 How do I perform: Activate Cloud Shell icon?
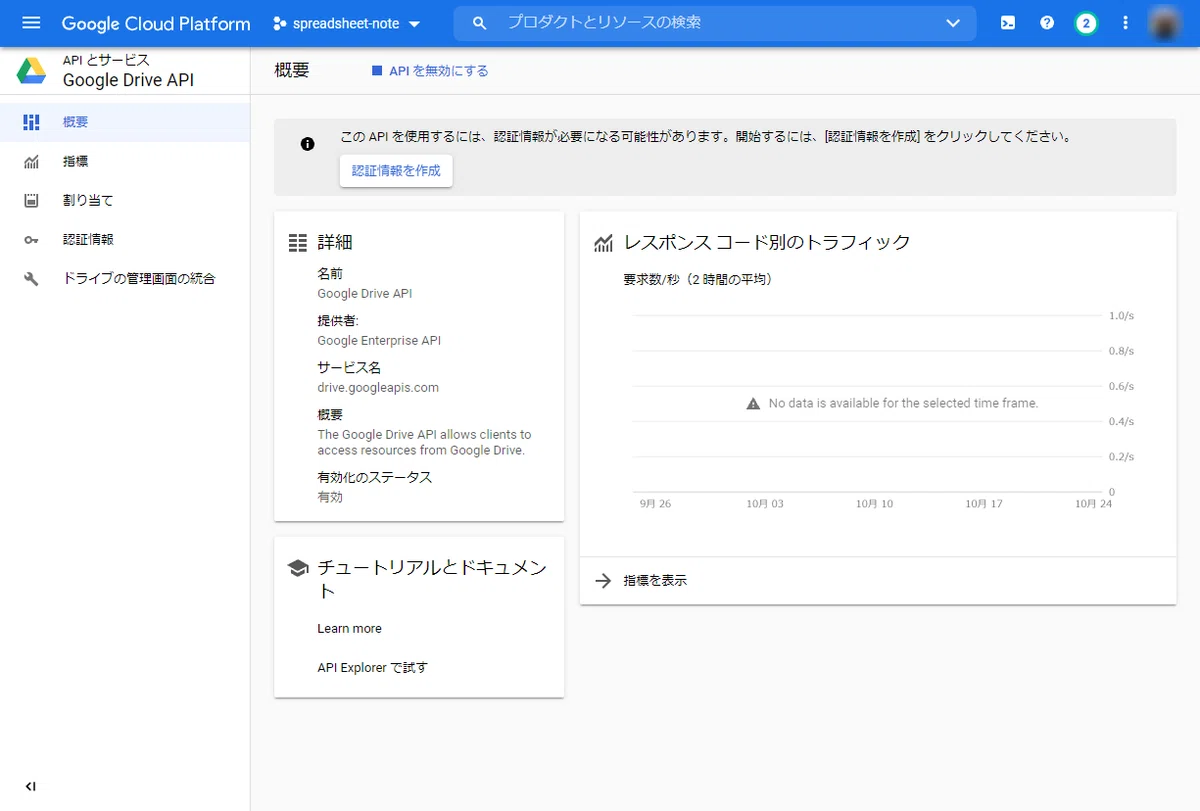coord(1008,23)
